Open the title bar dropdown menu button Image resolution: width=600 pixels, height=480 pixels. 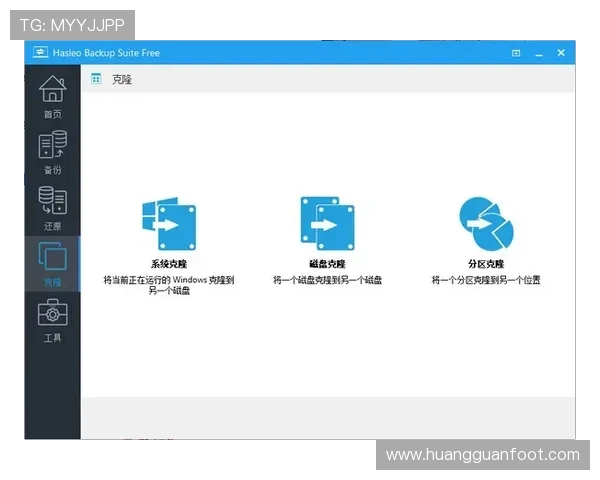516,53
